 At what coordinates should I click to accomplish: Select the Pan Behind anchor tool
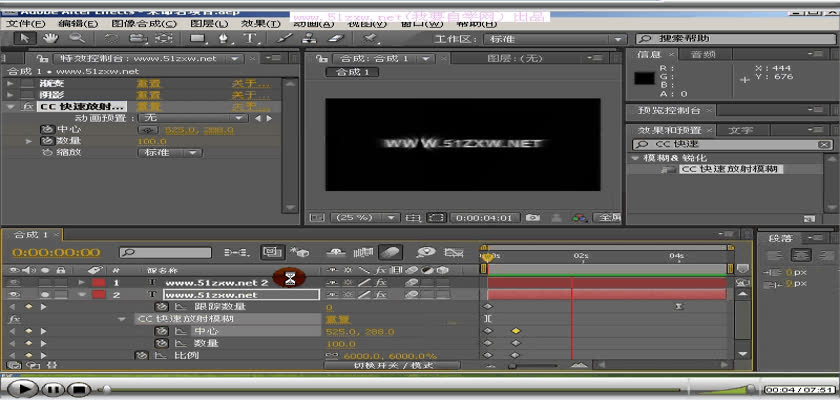[x=164, y=39]
